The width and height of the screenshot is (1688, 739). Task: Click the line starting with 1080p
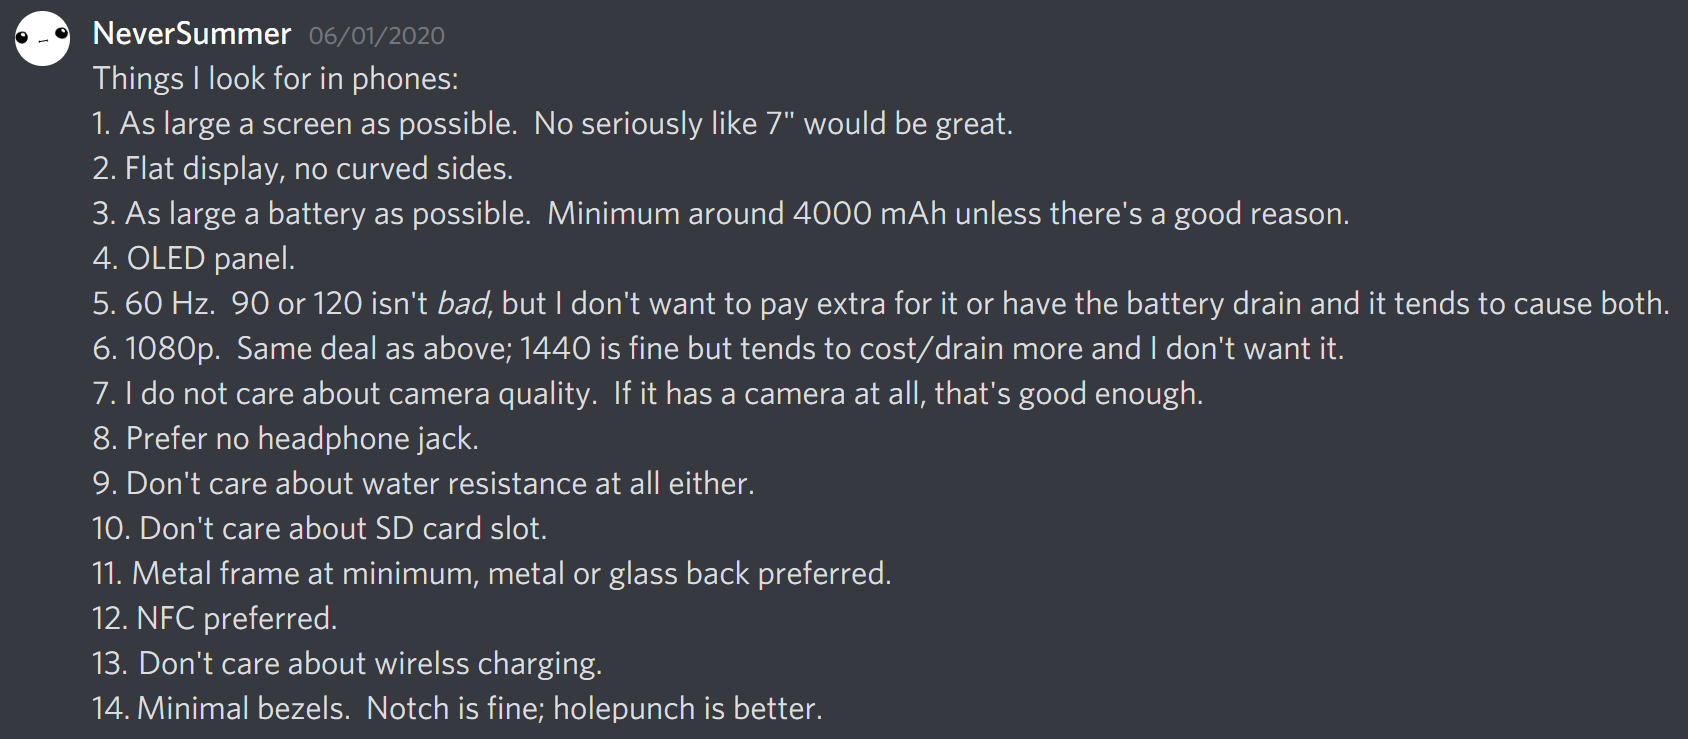click(x=718, y=349)
